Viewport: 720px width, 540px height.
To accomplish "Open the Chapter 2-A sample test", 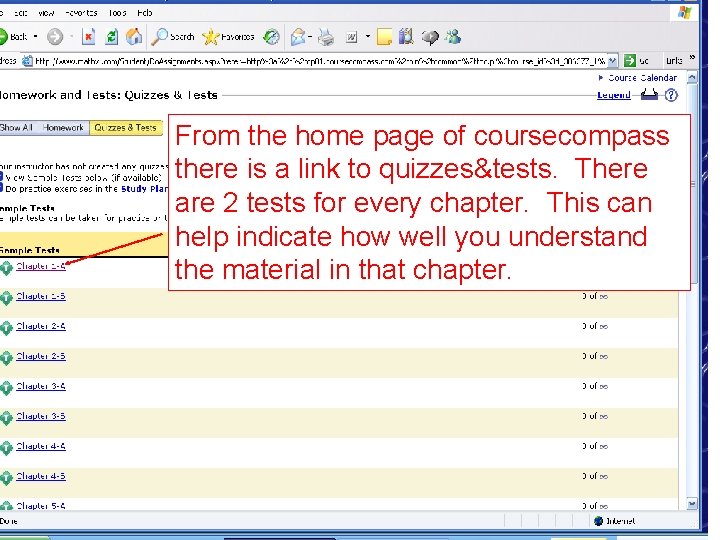I will (41, 326).
